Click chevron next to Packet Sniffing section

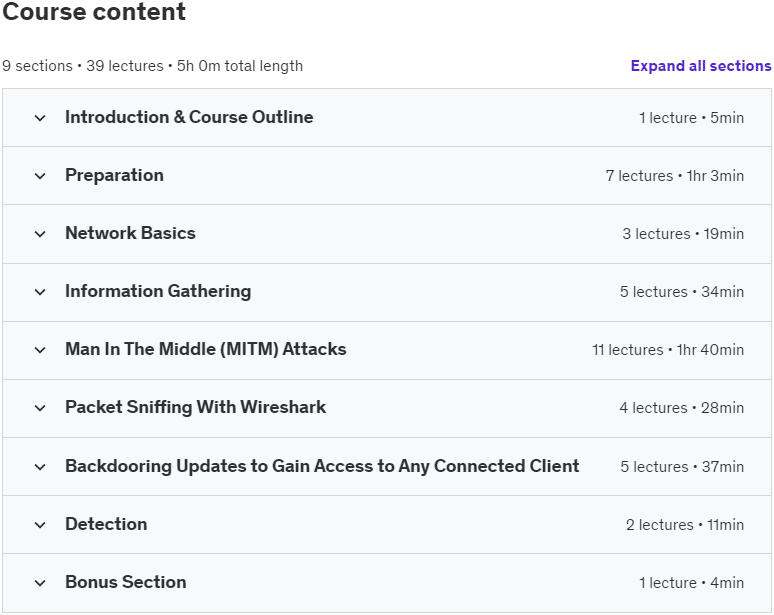pyautogui.click(x=40, y=408)
